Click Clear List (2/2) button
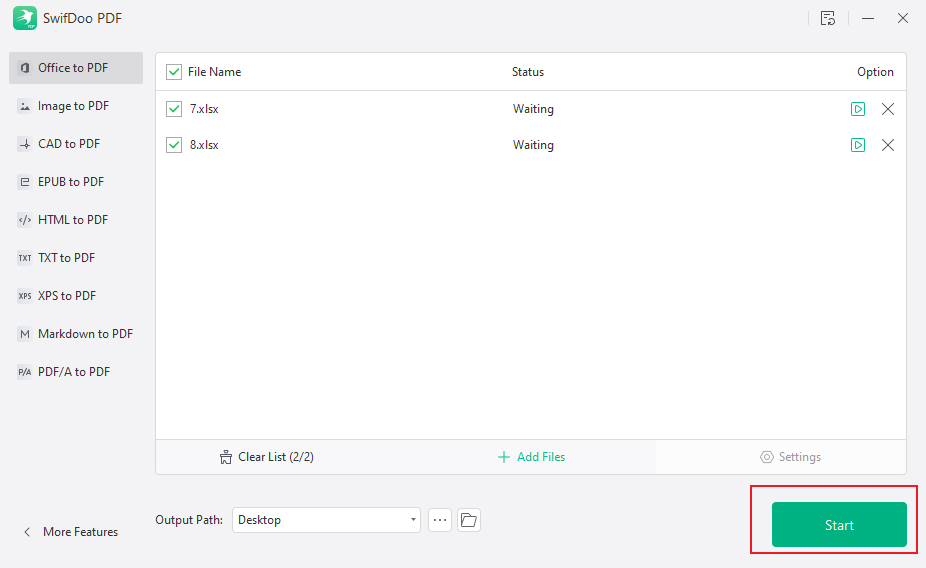The image size is (926, 568). click(267, 457)
